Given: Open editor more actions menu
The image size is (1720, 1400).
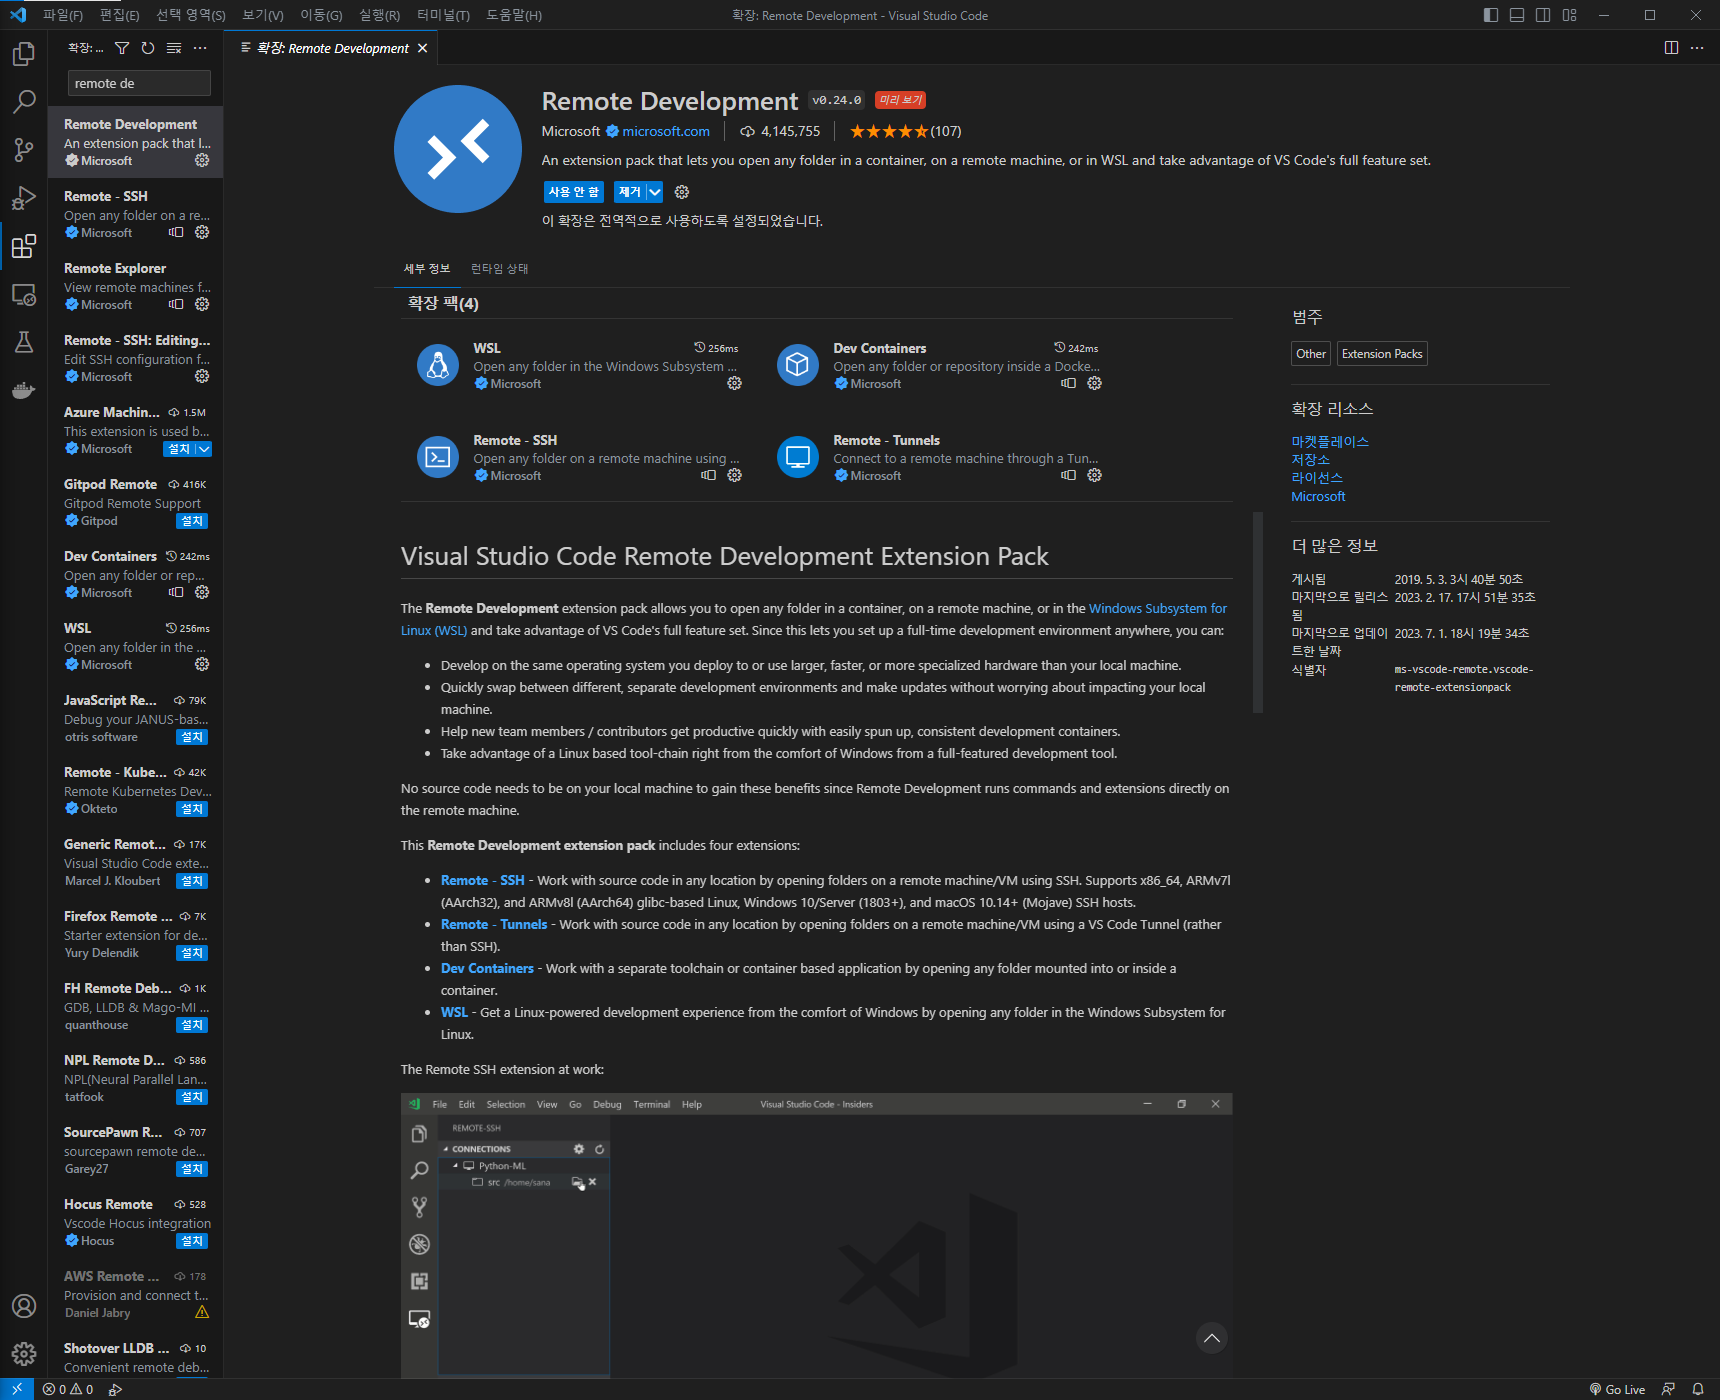Looking at the screenshot, I should pyautogui.click(x=1697, y=48).
